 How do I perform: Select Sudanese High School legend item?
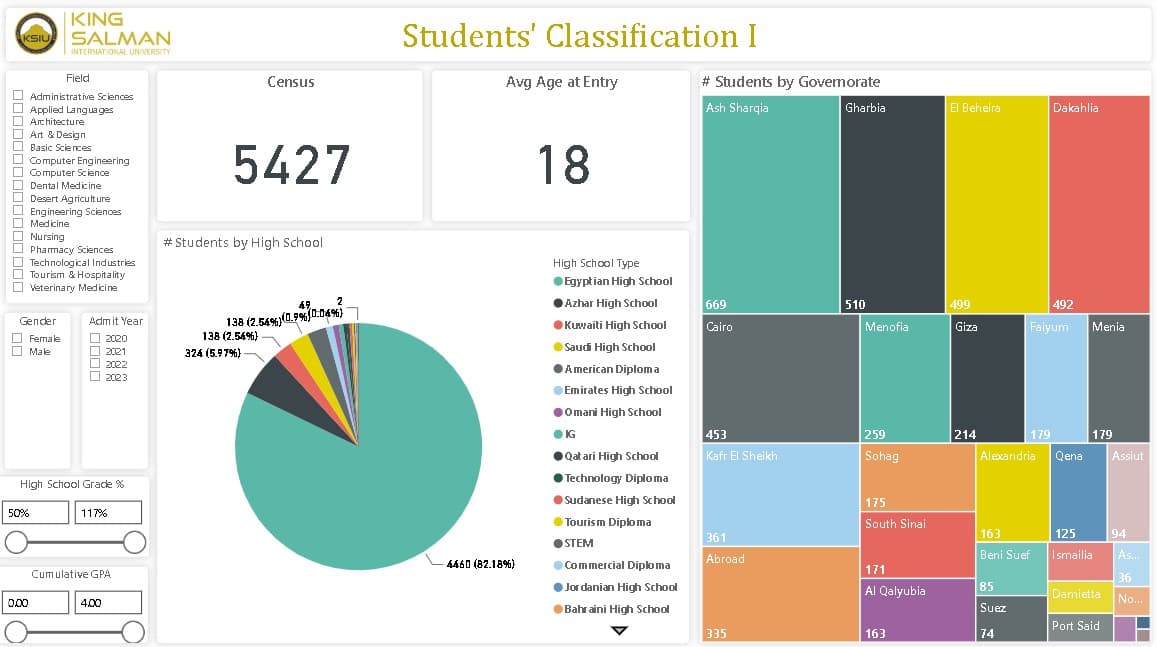click(615, 499)
